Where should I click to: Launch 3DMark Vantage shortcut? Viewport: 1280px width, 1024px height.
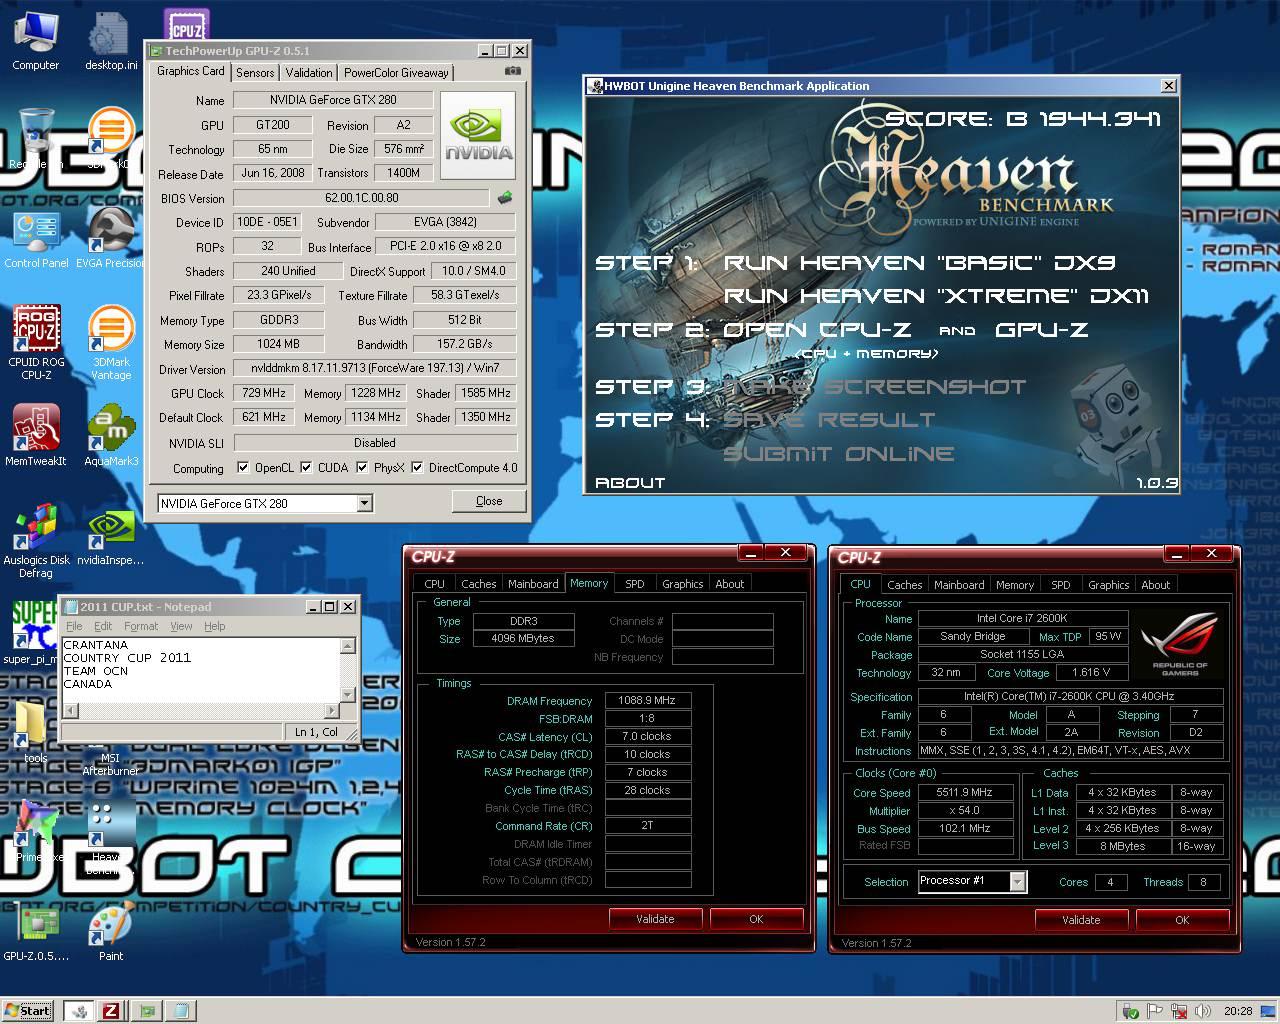(111, 342)
